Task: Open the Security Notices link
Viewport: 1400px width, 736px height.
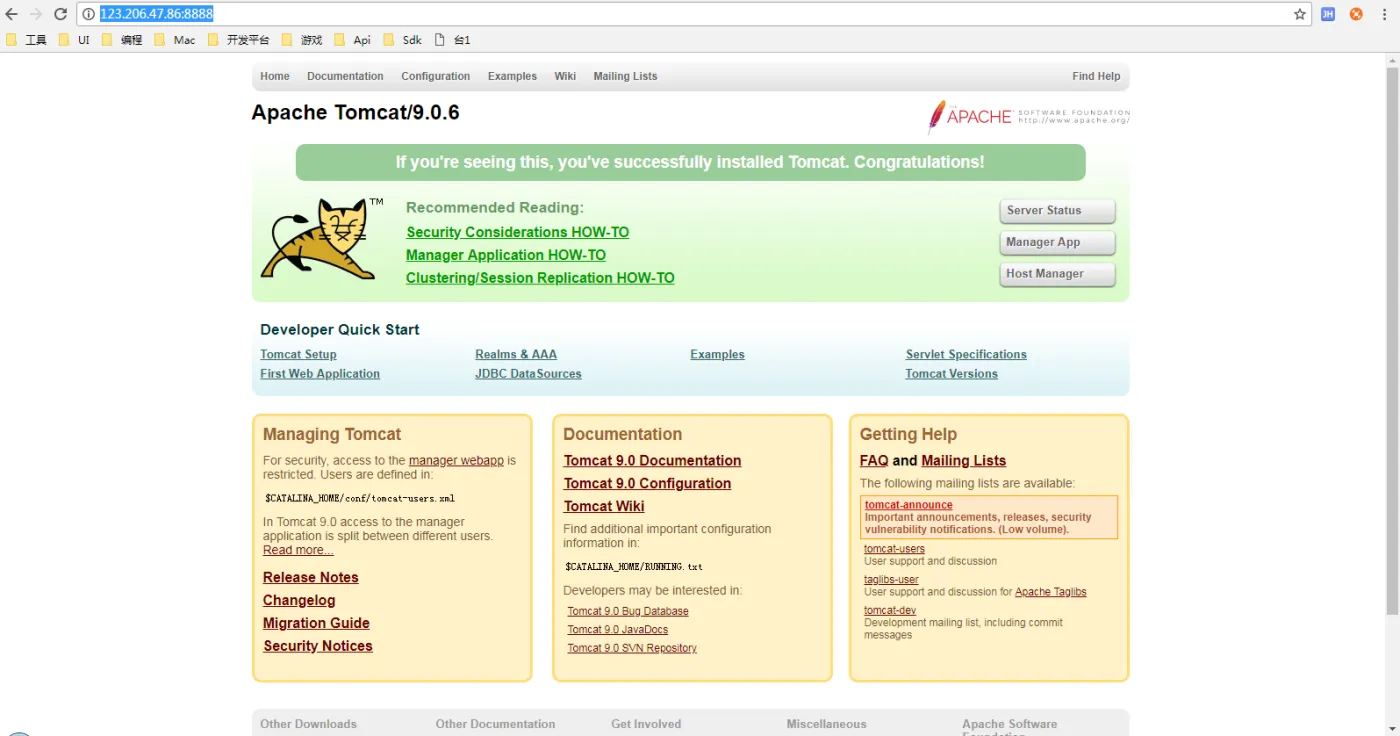Action: (318, 646)
